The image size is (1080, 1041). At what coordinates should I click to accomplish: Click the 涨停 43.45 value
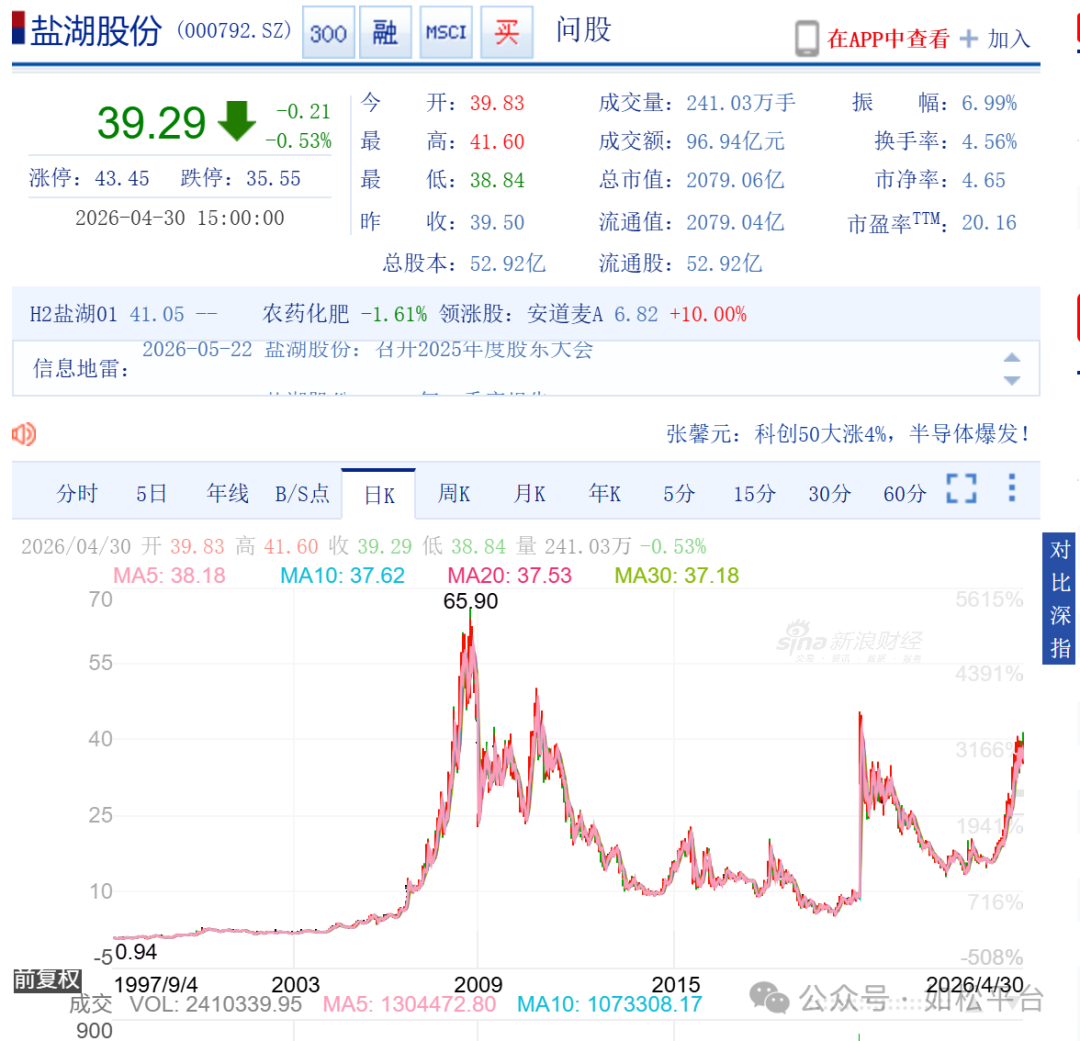(x=122, y=178)
